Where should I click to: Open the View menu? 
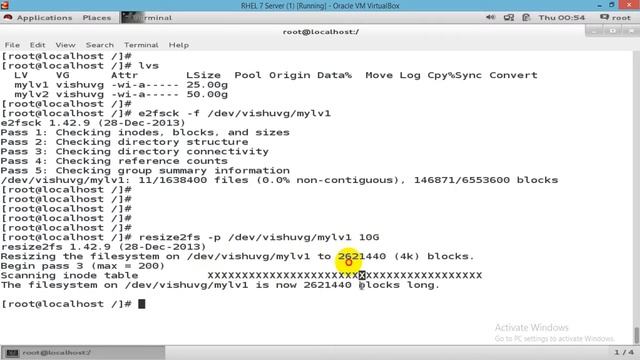pyautogui.click(x=65, y=45)
